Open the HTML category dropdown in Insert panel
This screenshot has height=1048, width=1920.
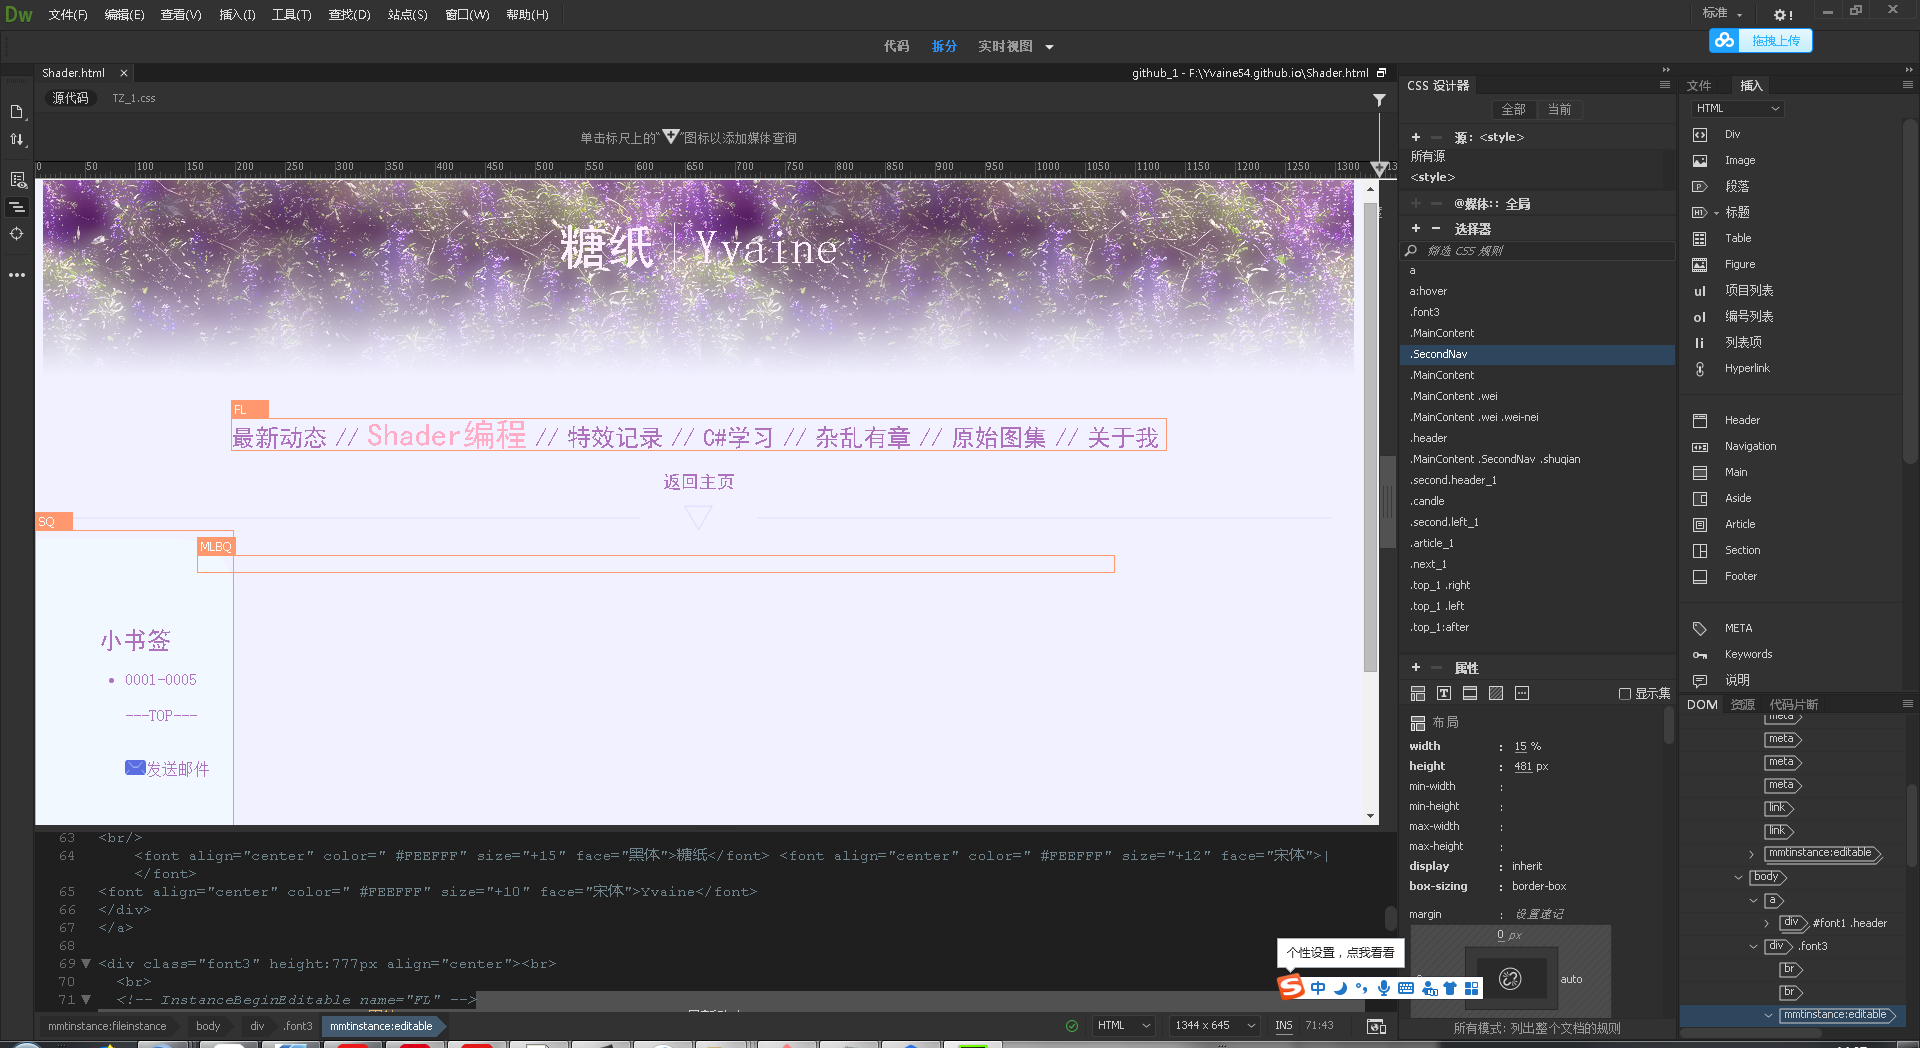pyautogui.click(x=1738, y=108)
